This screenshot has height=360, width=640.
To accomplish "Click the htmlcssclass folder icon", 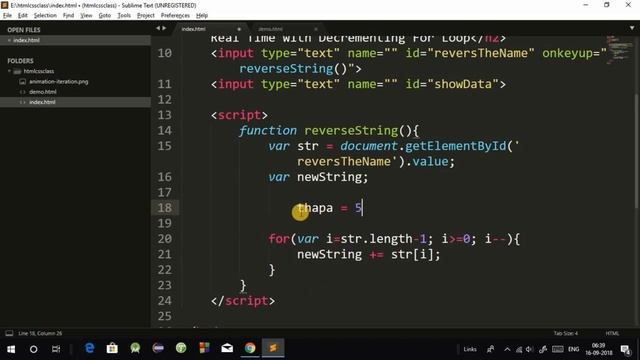I will pos(17,71).
